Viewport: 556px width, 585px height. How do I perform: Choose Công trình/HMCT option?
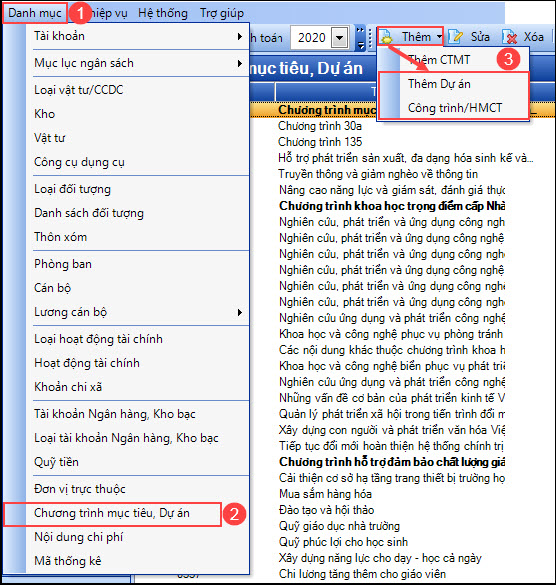(455, 108)
